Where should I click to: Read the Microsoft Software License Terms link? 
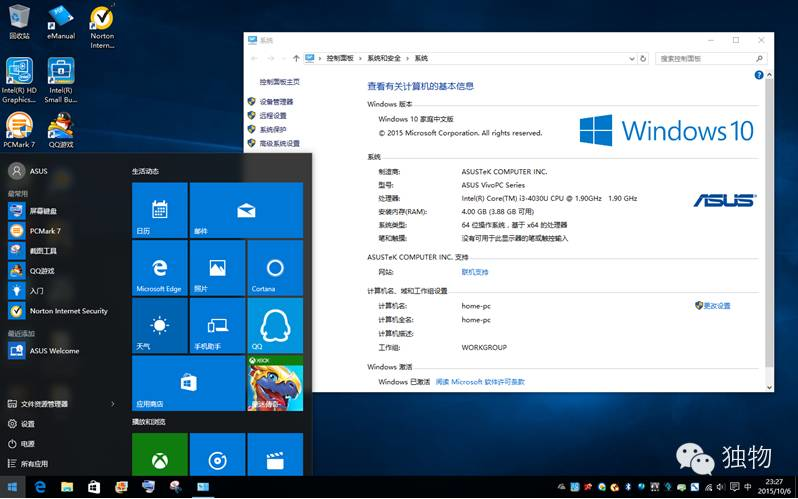[x=480, y=382]
